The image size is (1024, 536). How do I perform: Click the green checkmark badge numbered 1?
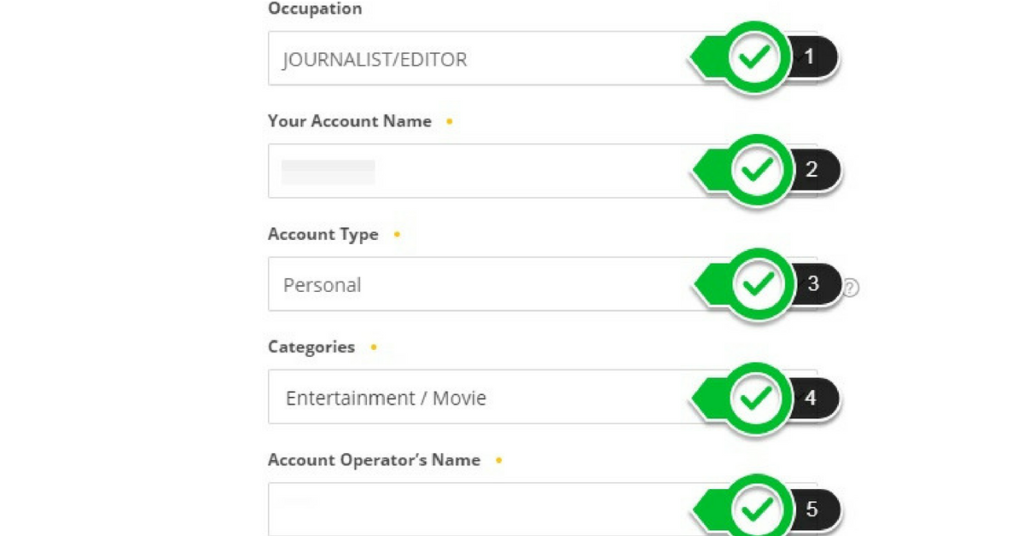(x=754, y=57)
